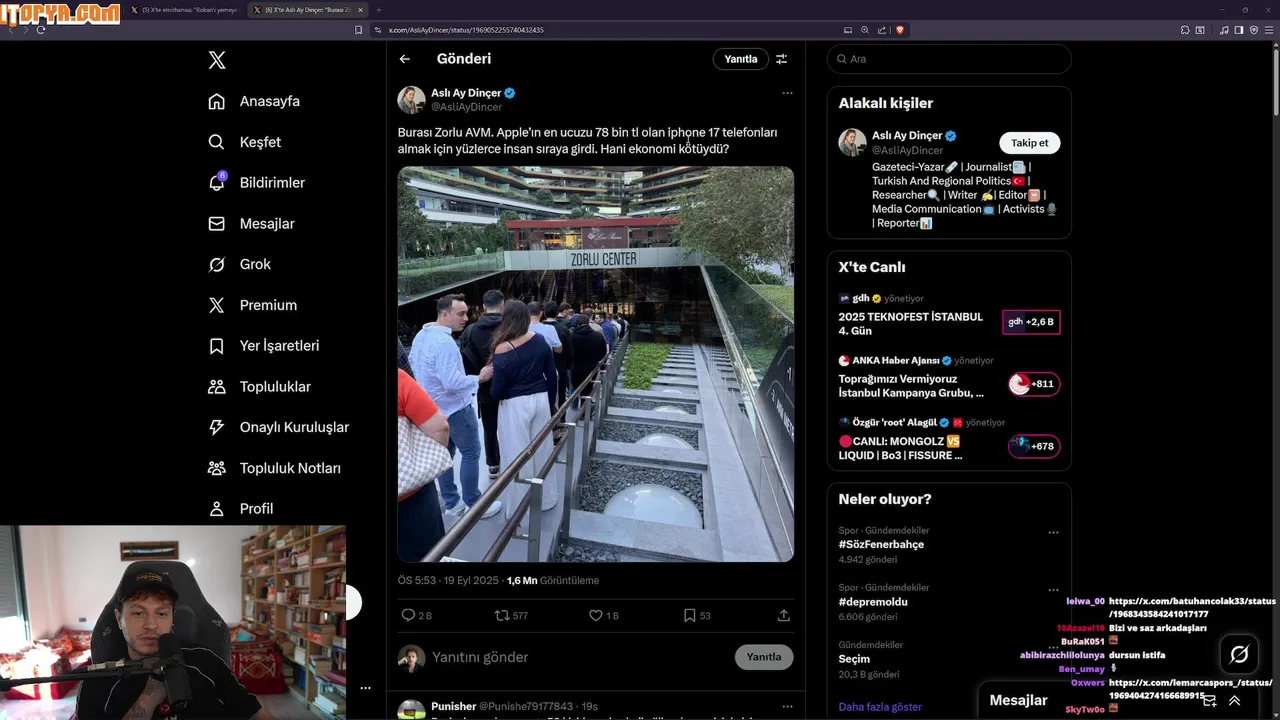
Task: Open the Zorlu Center queue photo
Action: [x=596, y=364]
